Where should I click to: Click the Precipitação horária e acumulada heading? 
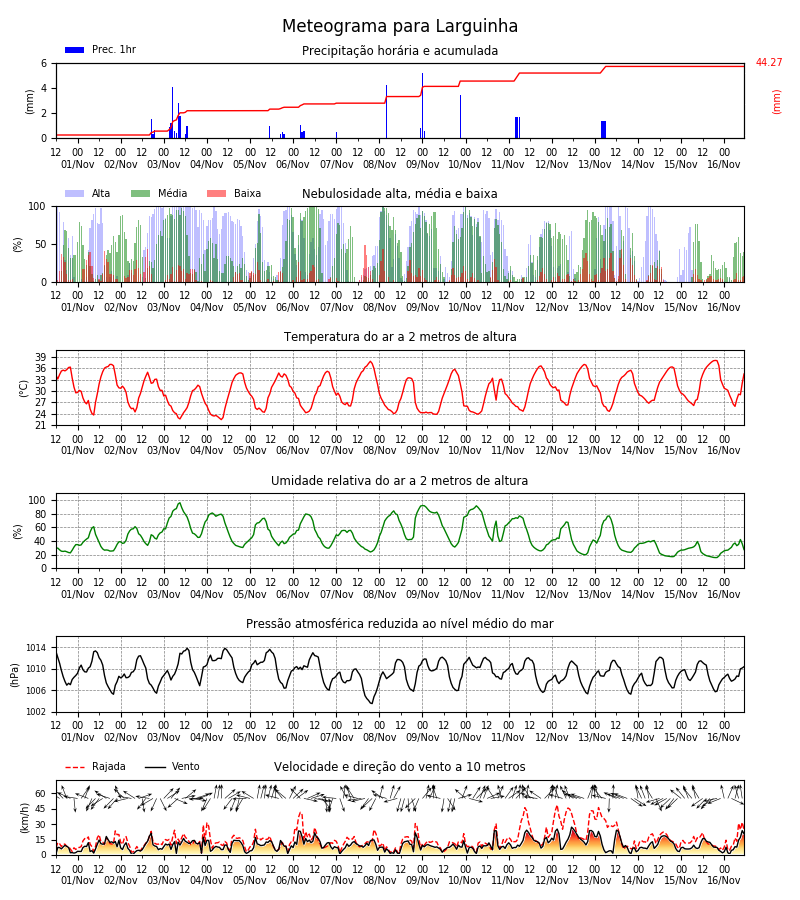click(x=400, y=51)
